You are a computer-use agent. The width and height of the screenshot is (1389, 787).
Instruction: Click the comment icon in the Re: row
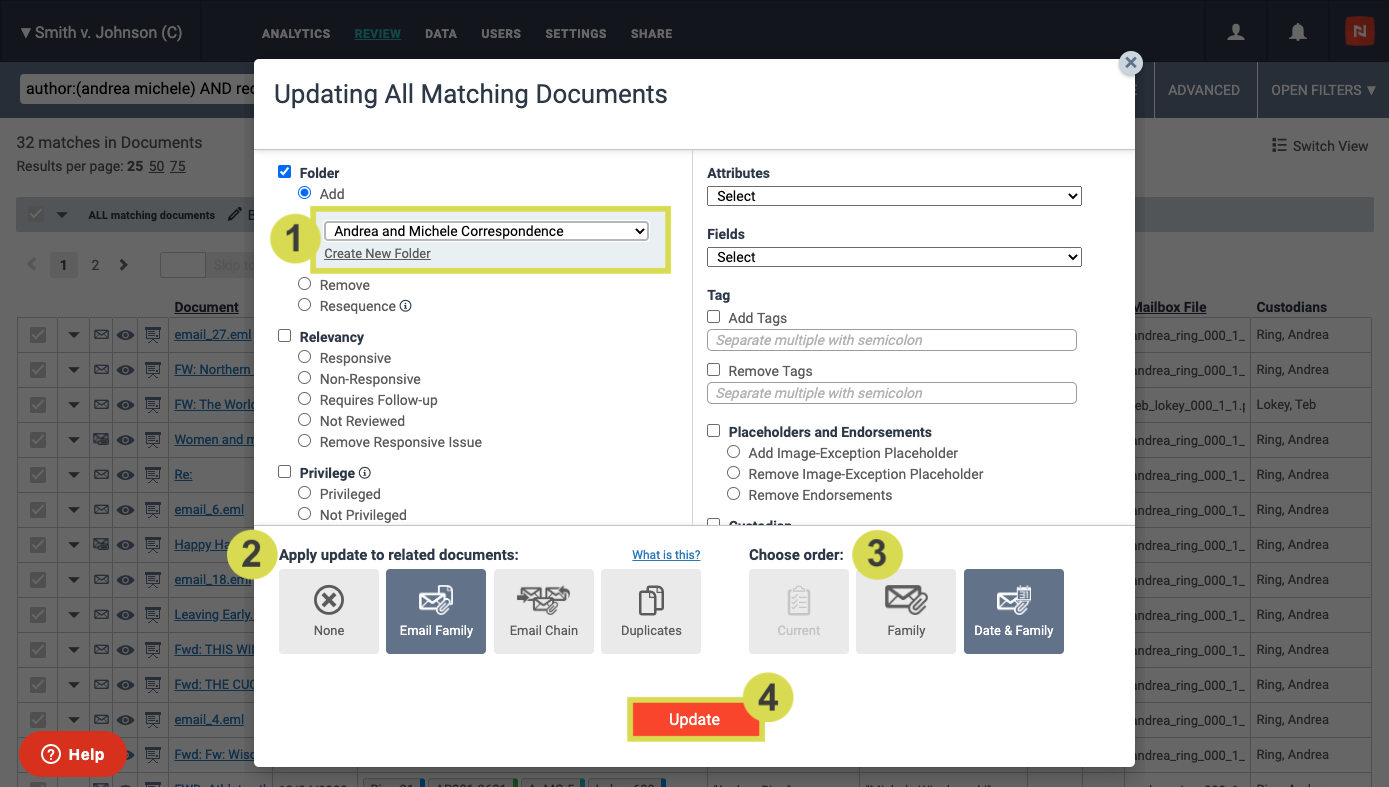coord(153,475)
